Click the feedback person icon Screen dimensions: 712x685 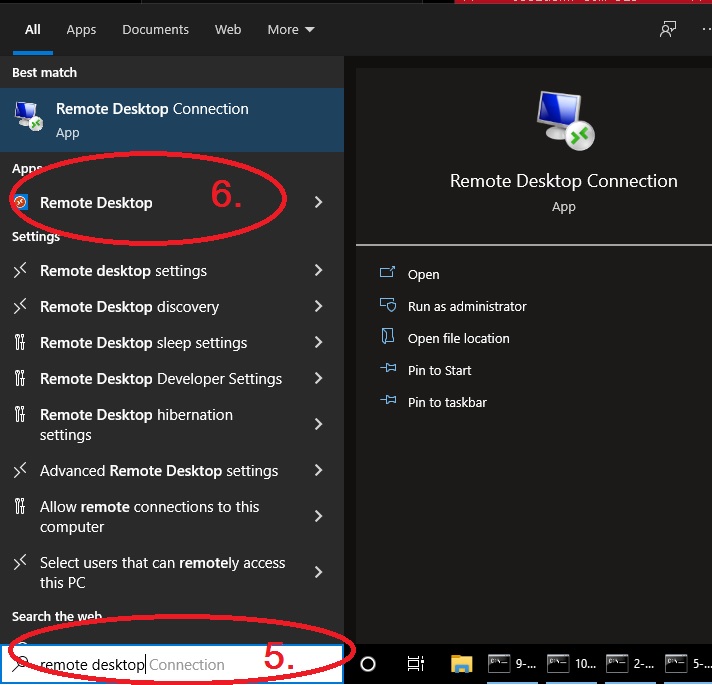(x=668, y=30)
